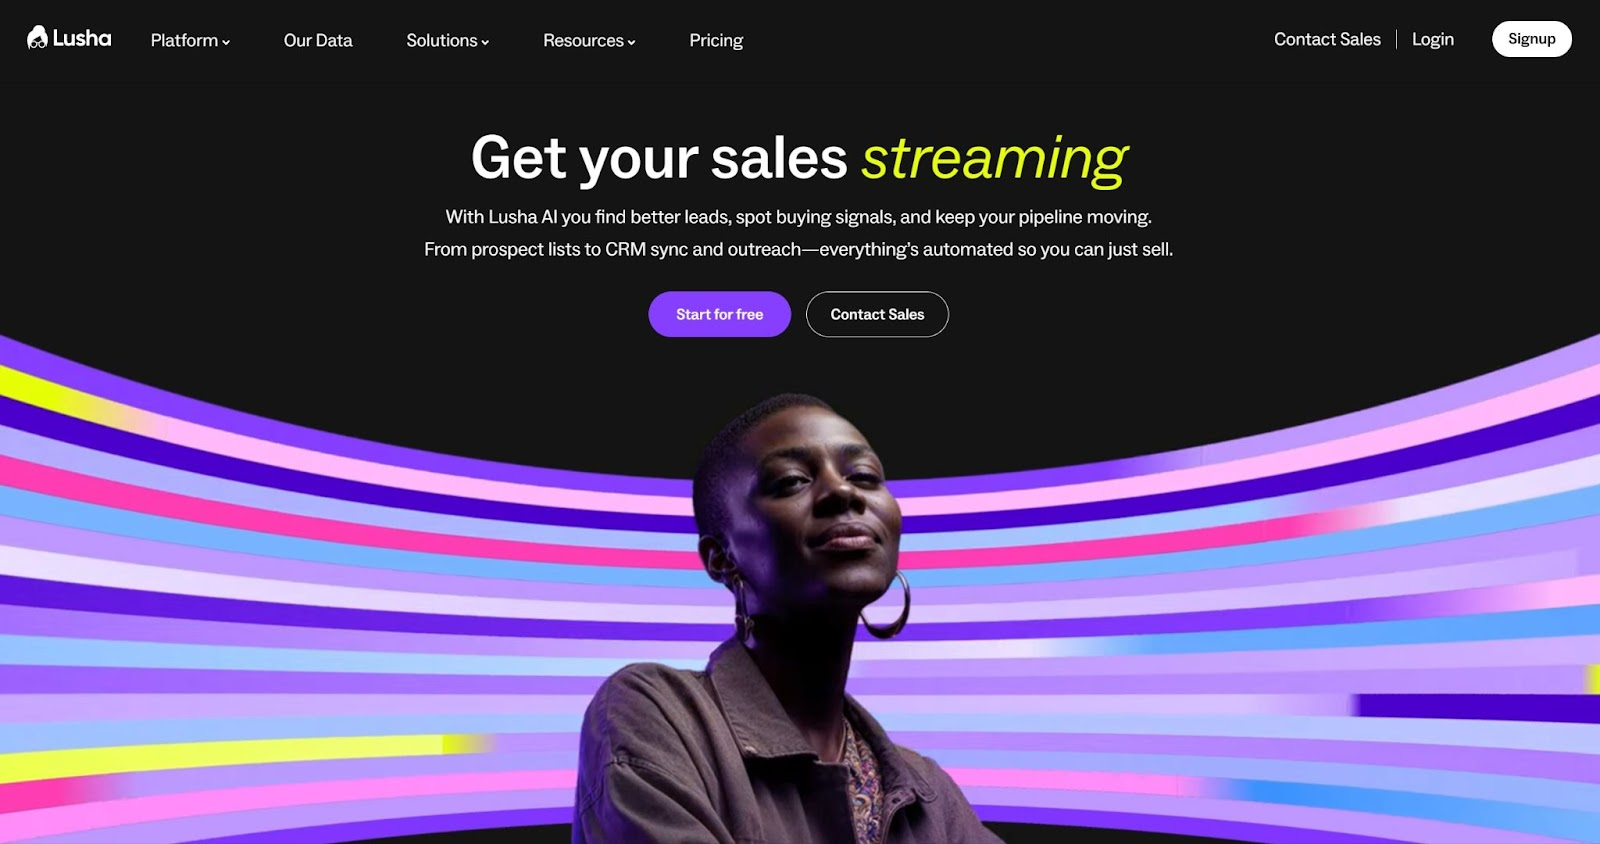Open the Resources menu label

[x=583, y=40]
